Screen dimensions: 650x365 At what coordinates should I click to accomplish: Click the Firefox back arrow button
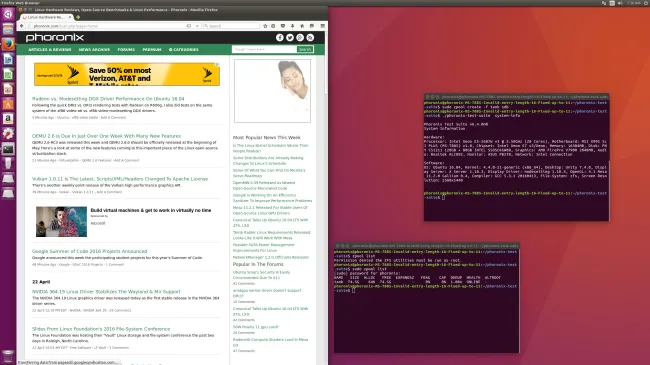click(22, 26)
